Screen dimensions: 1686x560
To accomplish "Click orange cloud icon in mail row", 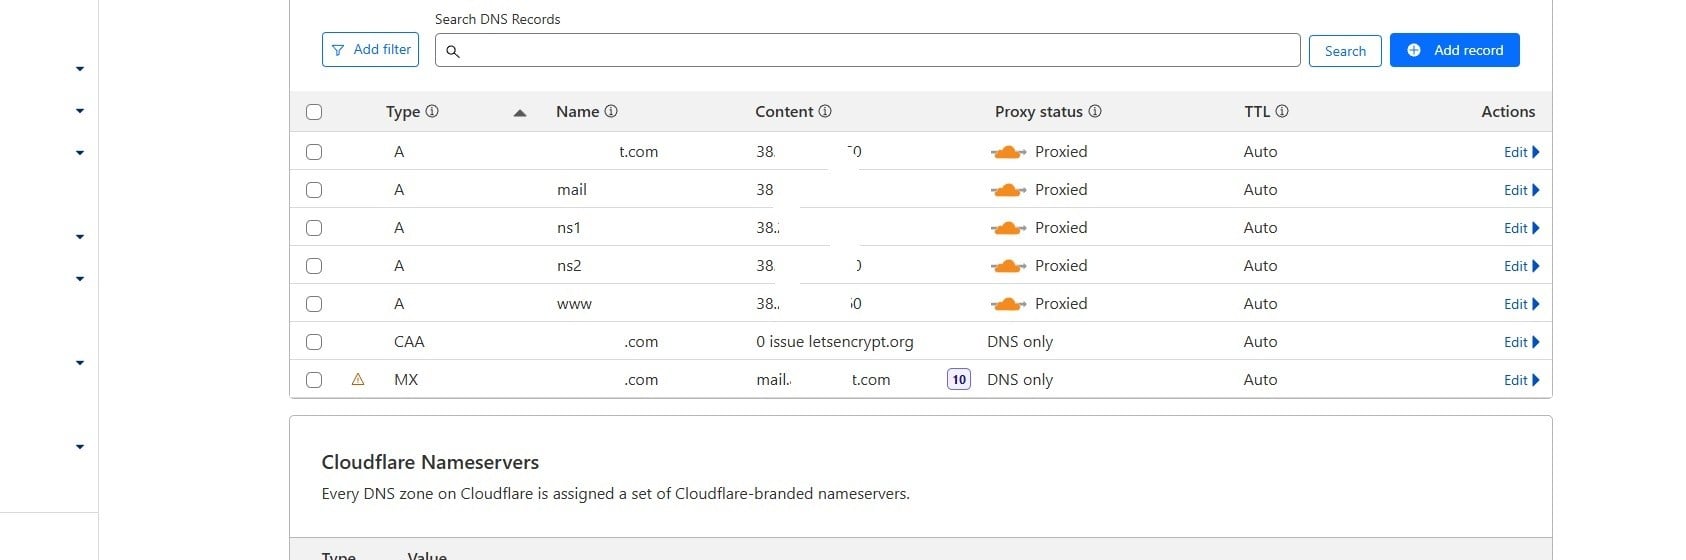I will point(1008,190).
